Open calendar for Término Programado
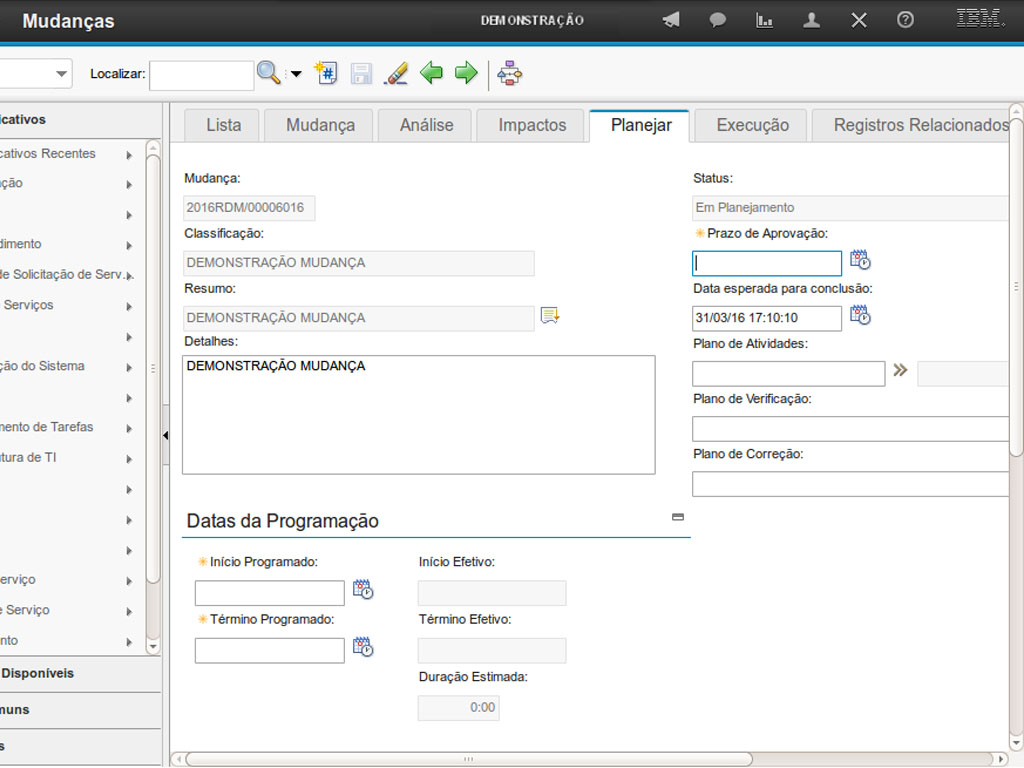The image size is (1024, 768). (x=363, y=647)
